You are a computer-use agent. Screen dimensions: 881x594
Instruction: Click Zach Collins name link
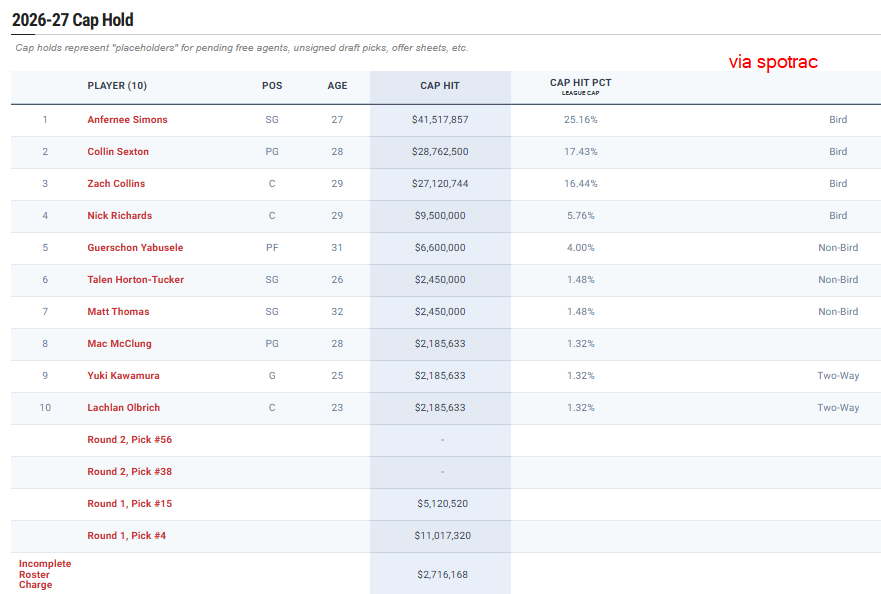116,184
